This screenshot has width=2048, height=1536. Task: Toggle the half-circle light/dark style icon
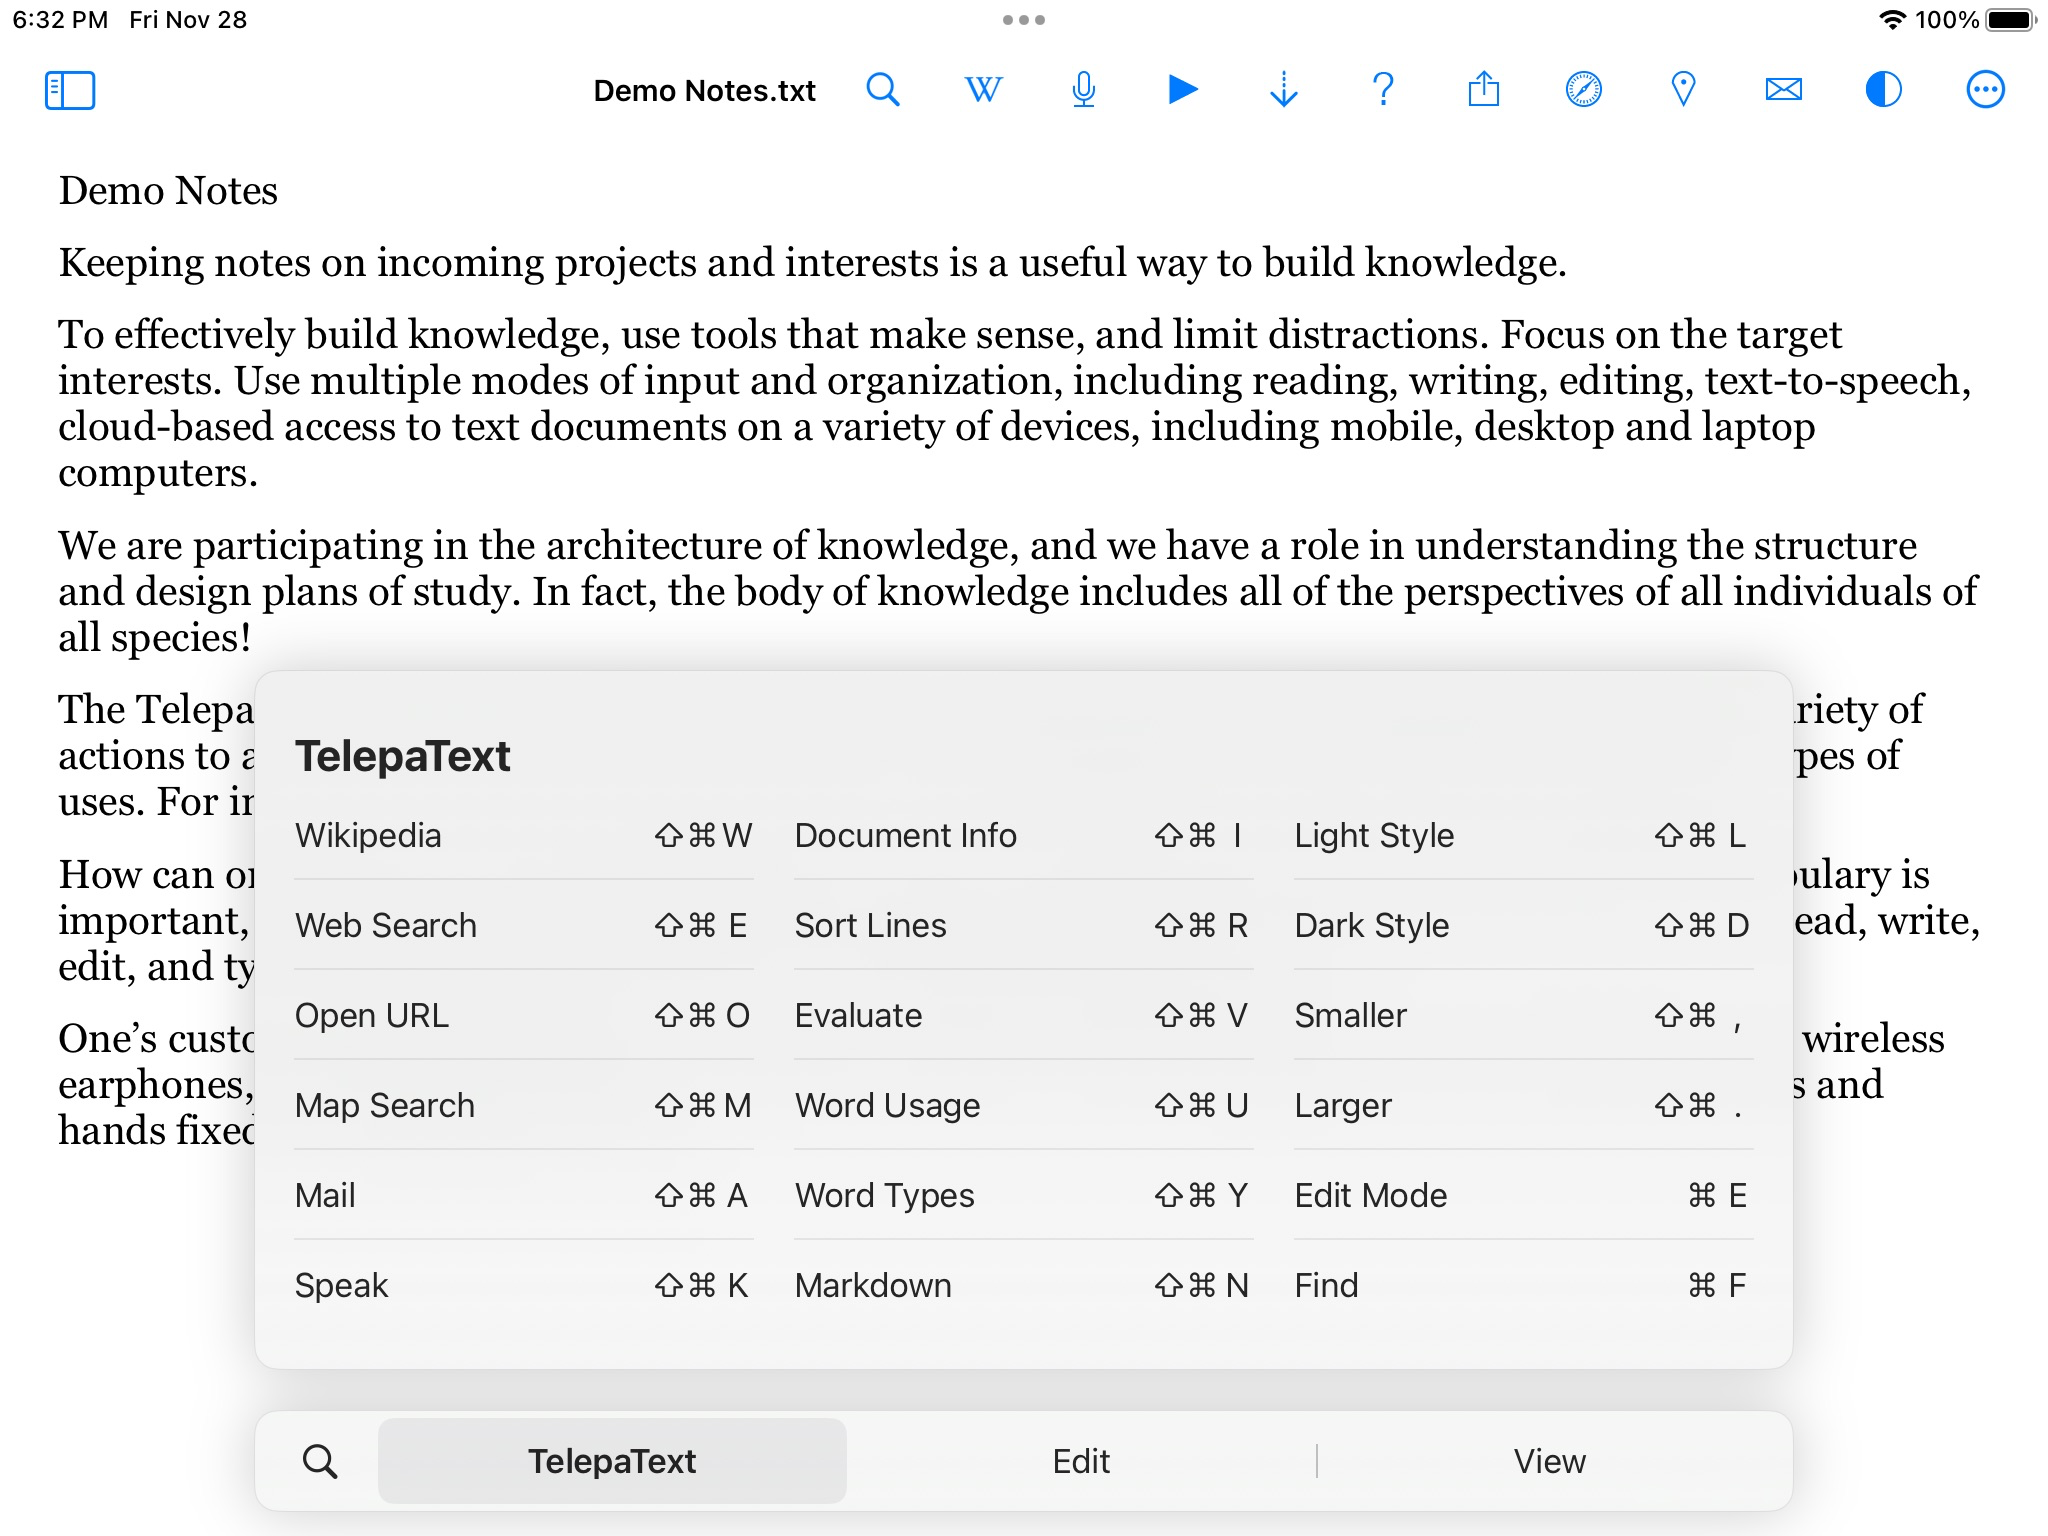pyautogui.click(x=1883, y=90)
